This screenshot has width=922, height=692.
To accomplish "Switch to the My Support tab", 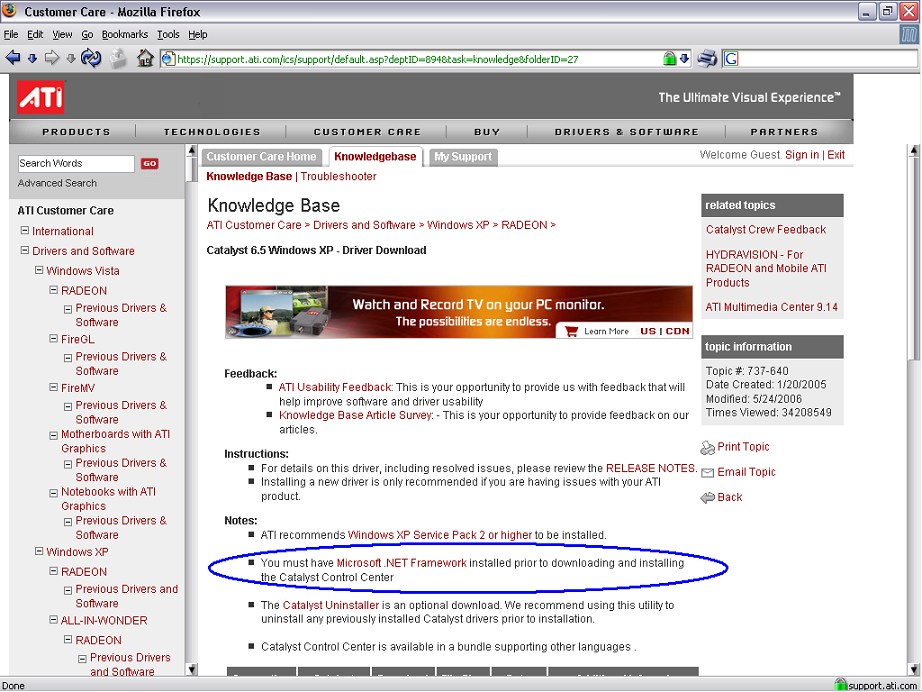I will click(x=463, y=157).
